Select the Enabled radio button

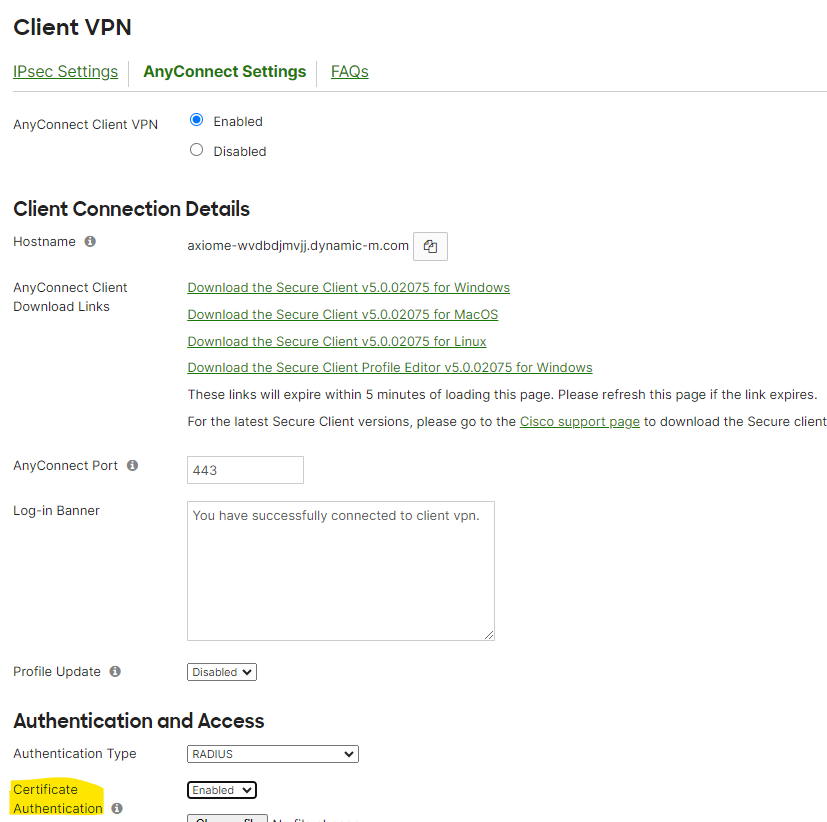[x=196, y=120]
